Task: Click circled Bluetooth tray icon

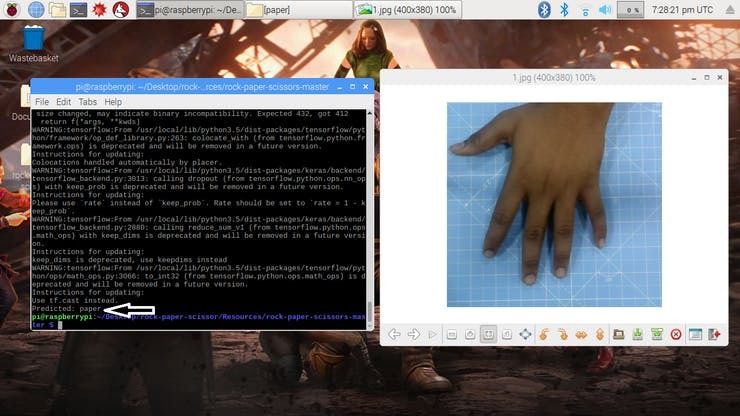Action: 544,9
